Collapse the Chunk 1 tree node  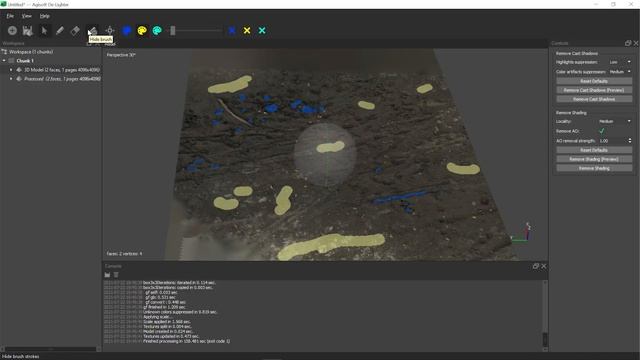pyautogui.click(x=4, y=61)
